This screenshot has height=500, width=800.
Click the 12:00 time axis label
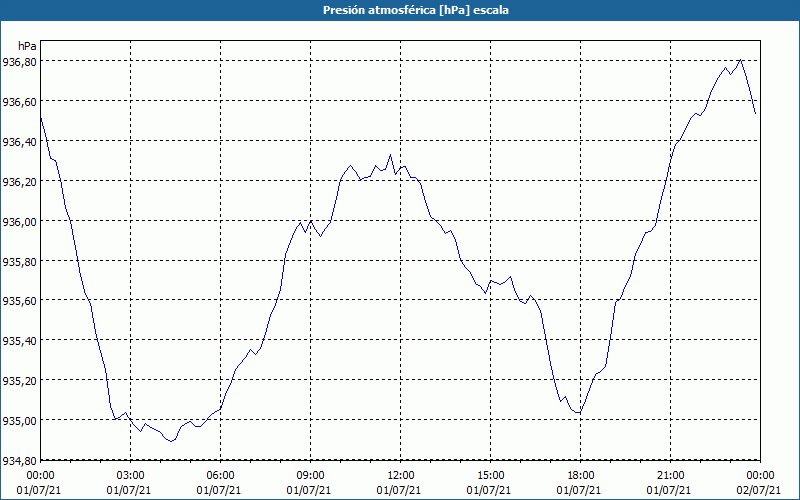[401, 476]
